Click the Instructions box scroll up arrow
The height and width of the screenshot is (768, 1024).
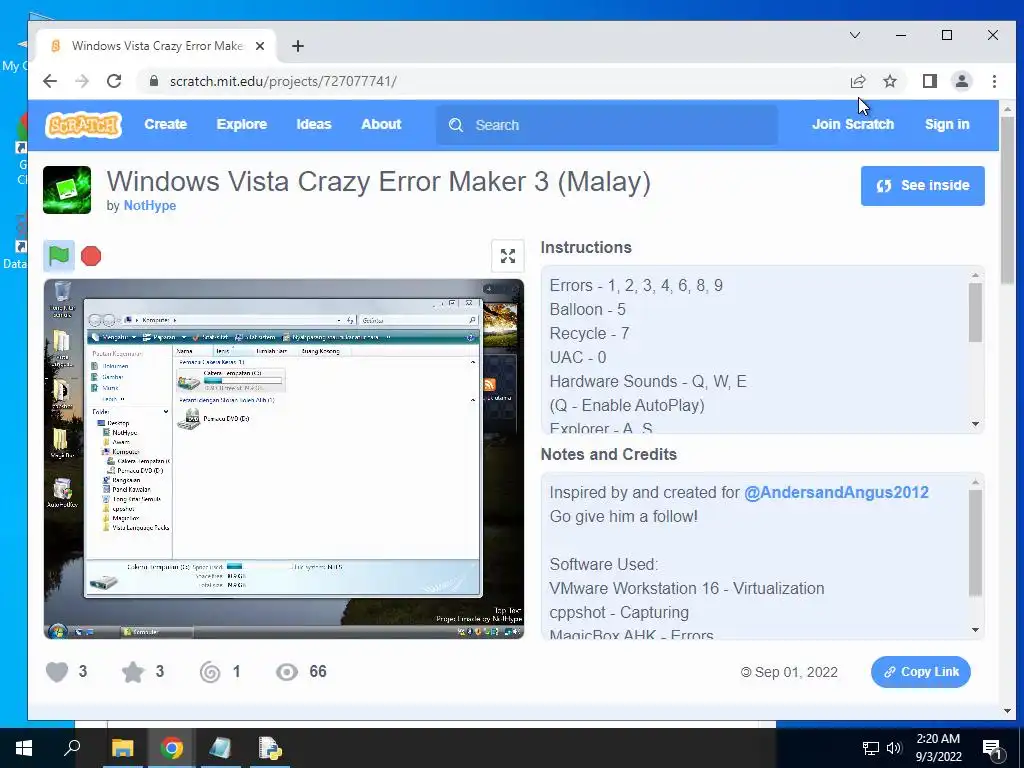pos(976,275)
